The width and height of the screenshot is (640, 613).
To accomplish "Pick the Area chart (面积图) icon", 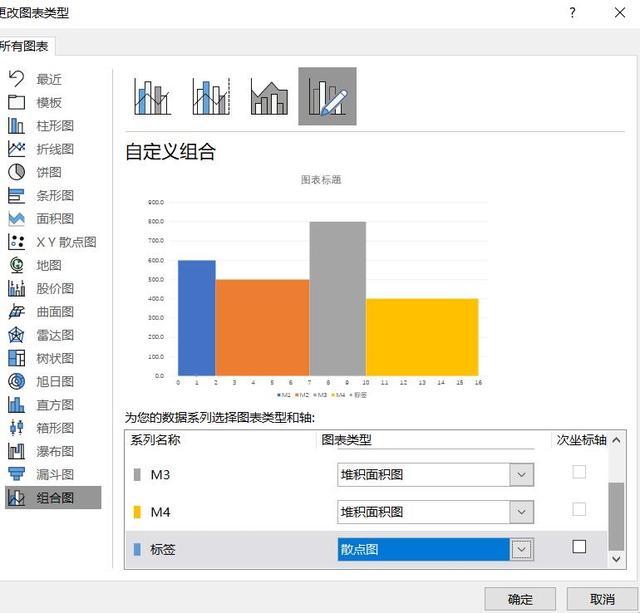I will click(16, 219).
